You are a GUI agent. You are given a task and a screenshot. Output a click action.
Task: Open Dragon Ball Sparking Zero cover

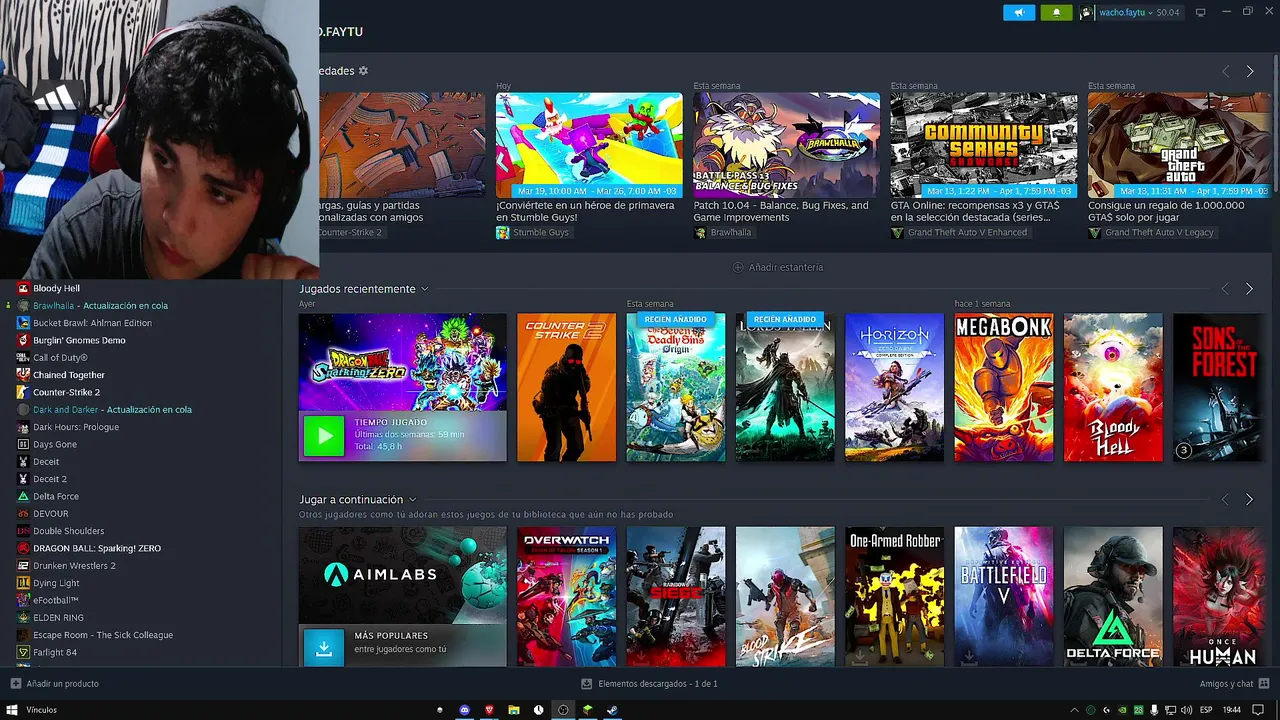(403, 362)
